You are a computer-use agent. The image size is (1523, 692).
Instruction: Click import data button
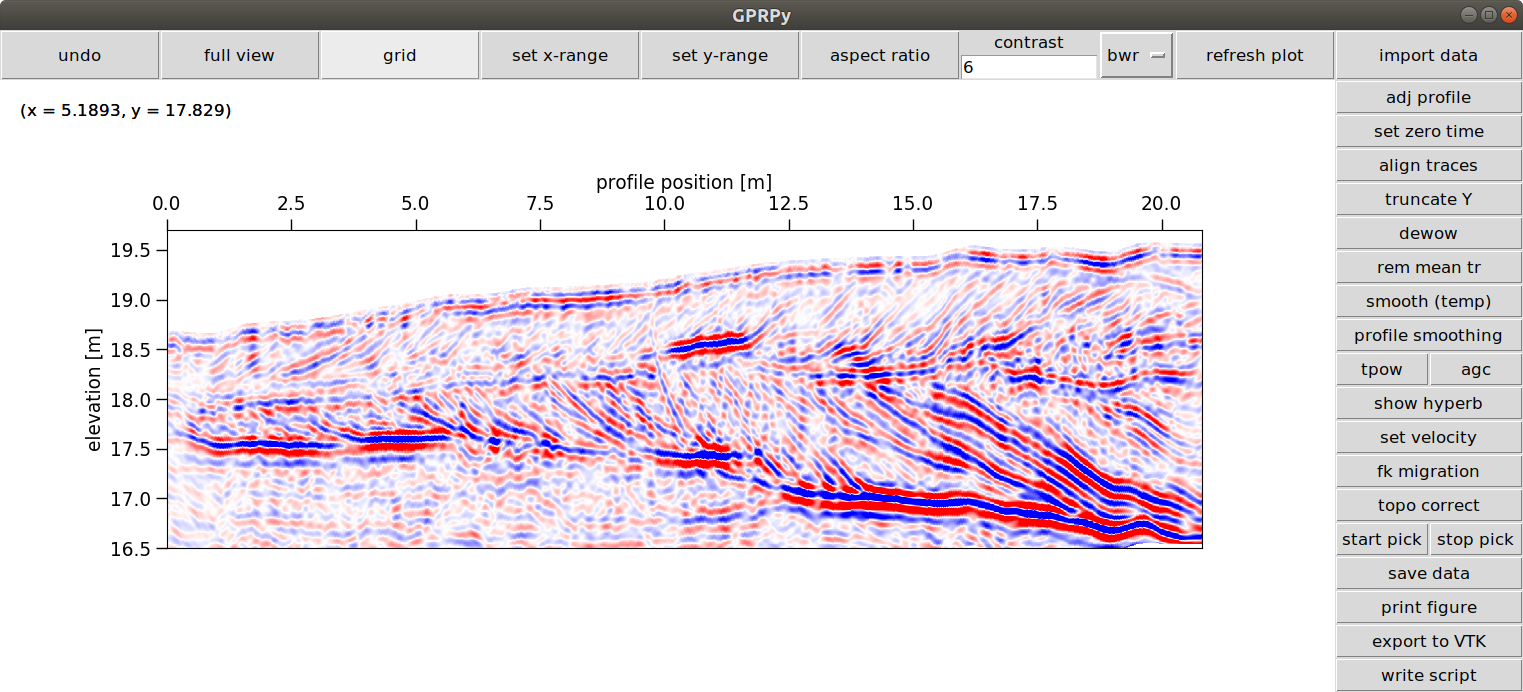click(1428, 55)
